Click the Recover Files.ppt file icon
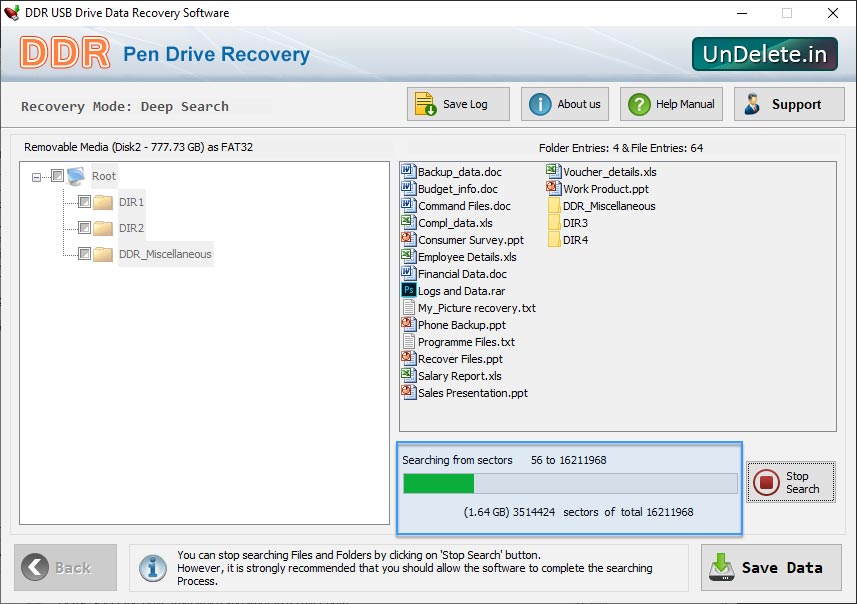 tap(408, 358)
